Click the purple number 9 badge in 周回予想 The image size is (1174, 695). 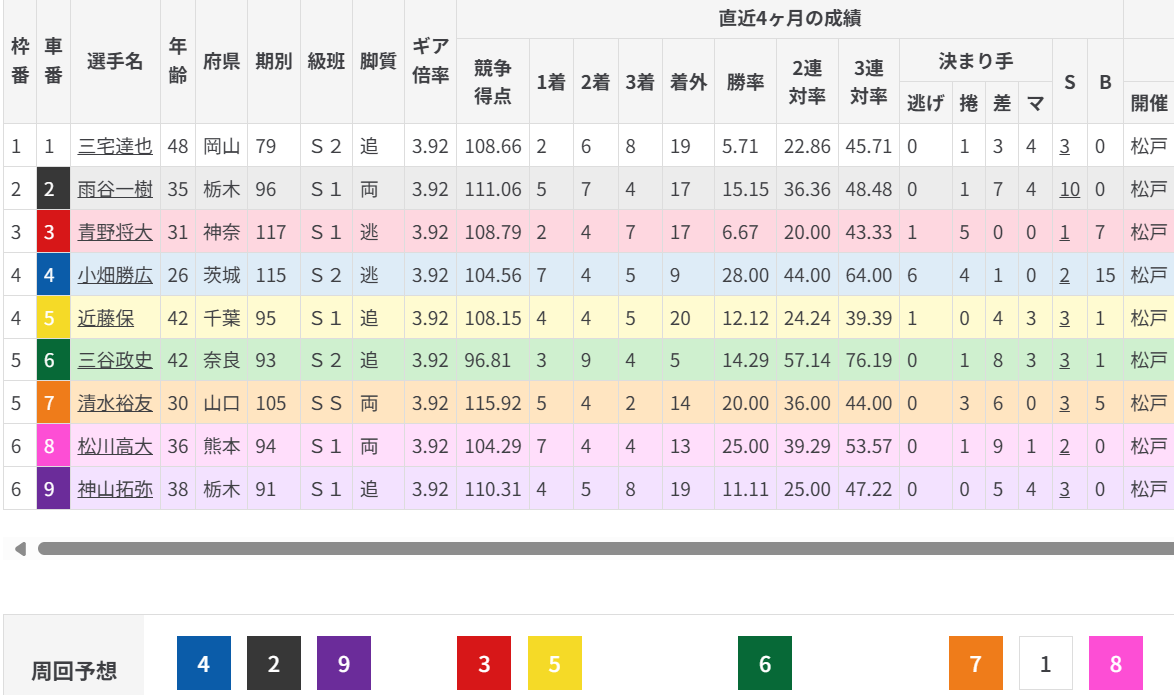pyautogui.click(x=344, y=664)
